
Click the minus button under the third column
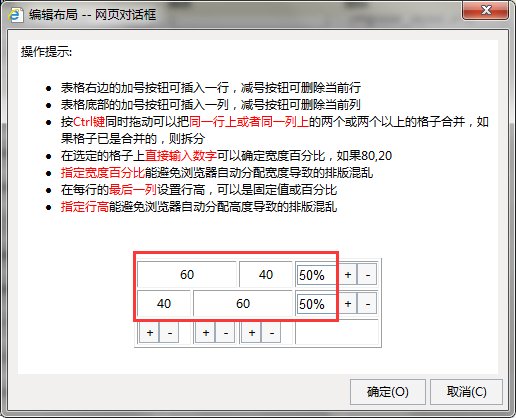272,332
